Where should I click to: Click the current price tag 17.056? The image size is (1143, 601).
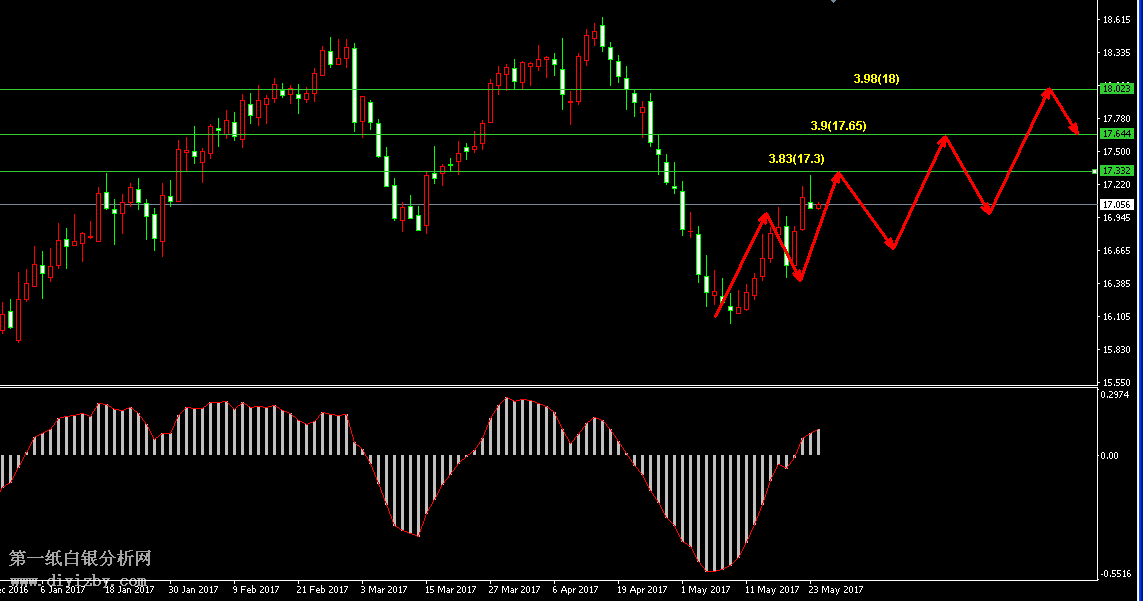(x=1115, y=204)
